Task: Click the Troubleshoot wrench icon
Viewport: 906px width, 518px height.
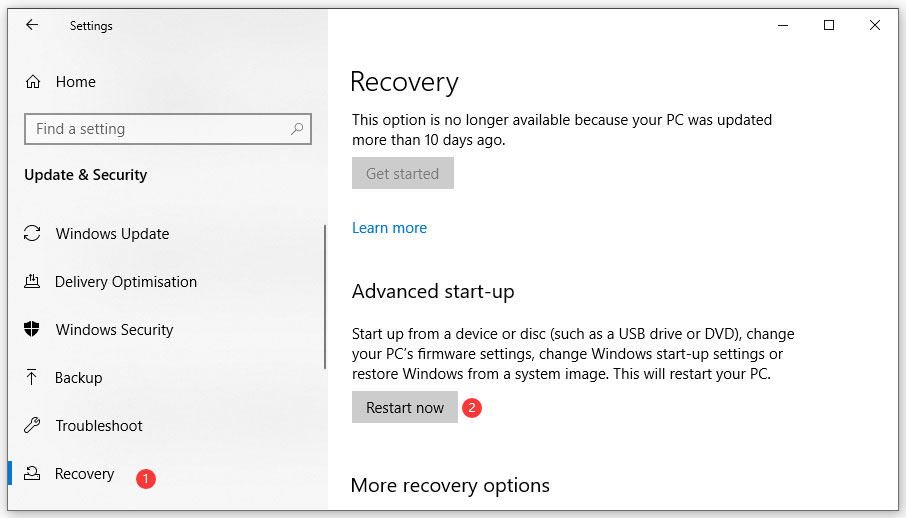Action: [x=32, y=425]
